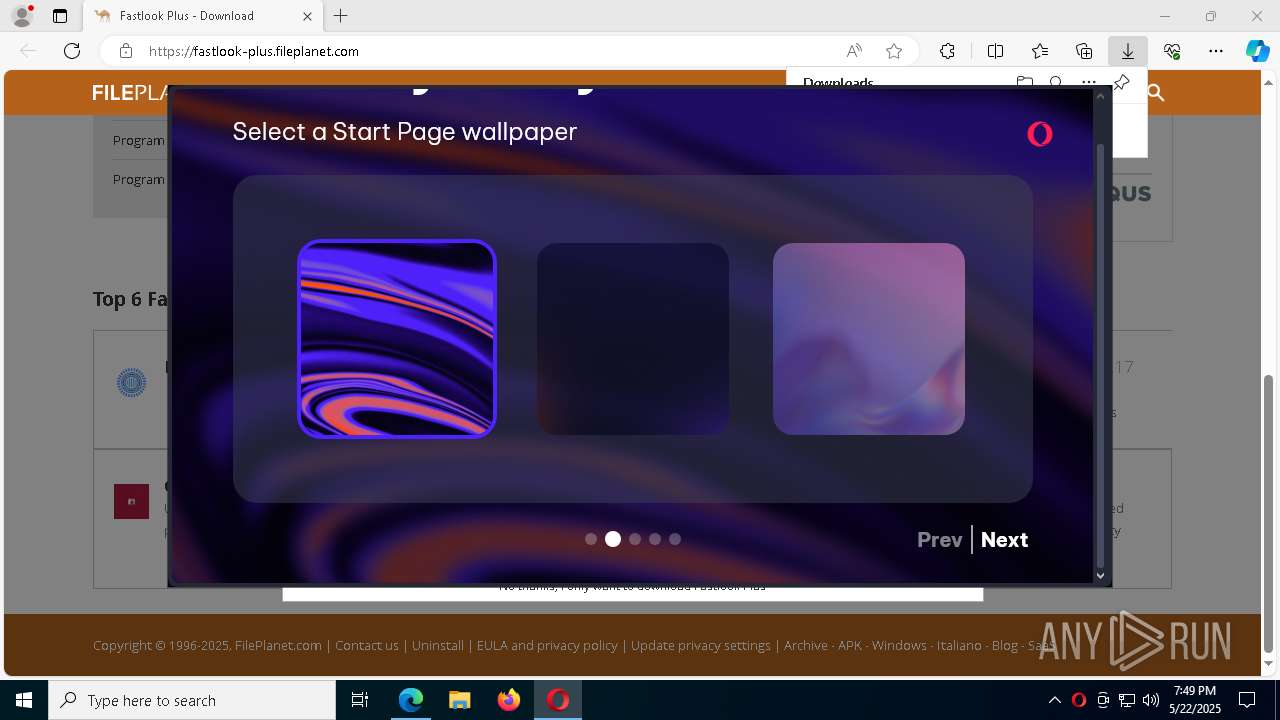The width and height of the screenshot is (1280, 720).
Task: Close the Fastlook Plus tab
Action: pos(307,16)
